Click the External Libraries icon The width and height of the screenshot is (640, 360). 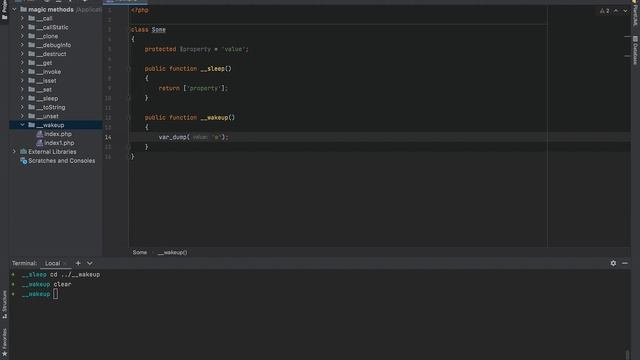(23, 152)
